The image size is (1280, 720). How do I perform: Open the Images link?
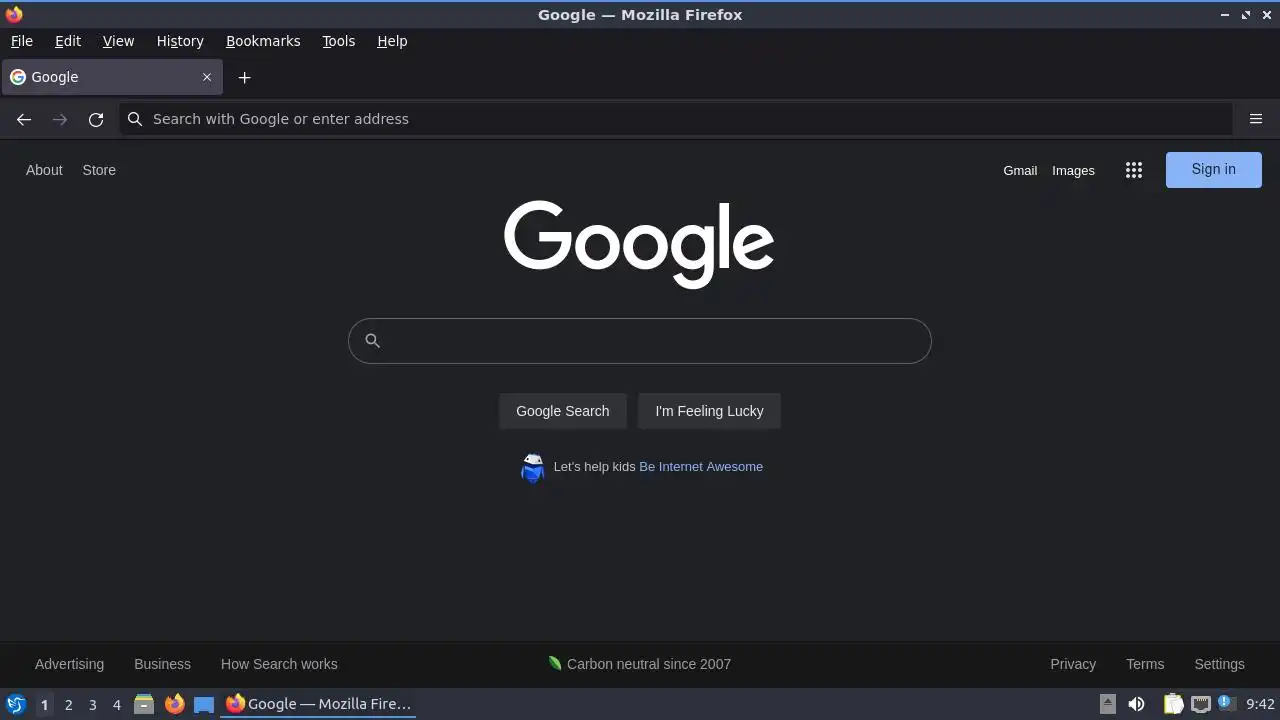click(1073, 170)
